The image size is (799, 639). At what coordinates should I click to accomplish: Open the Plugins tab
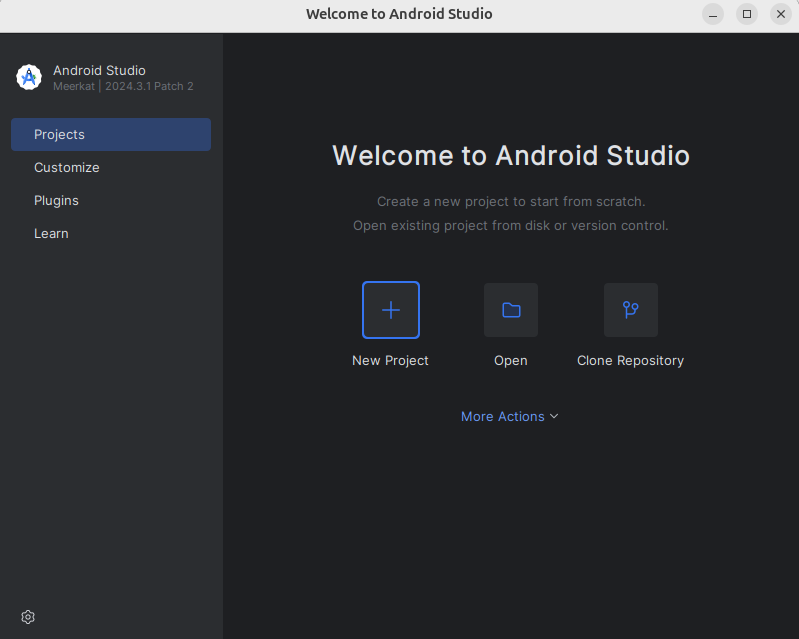pos(111,201)
